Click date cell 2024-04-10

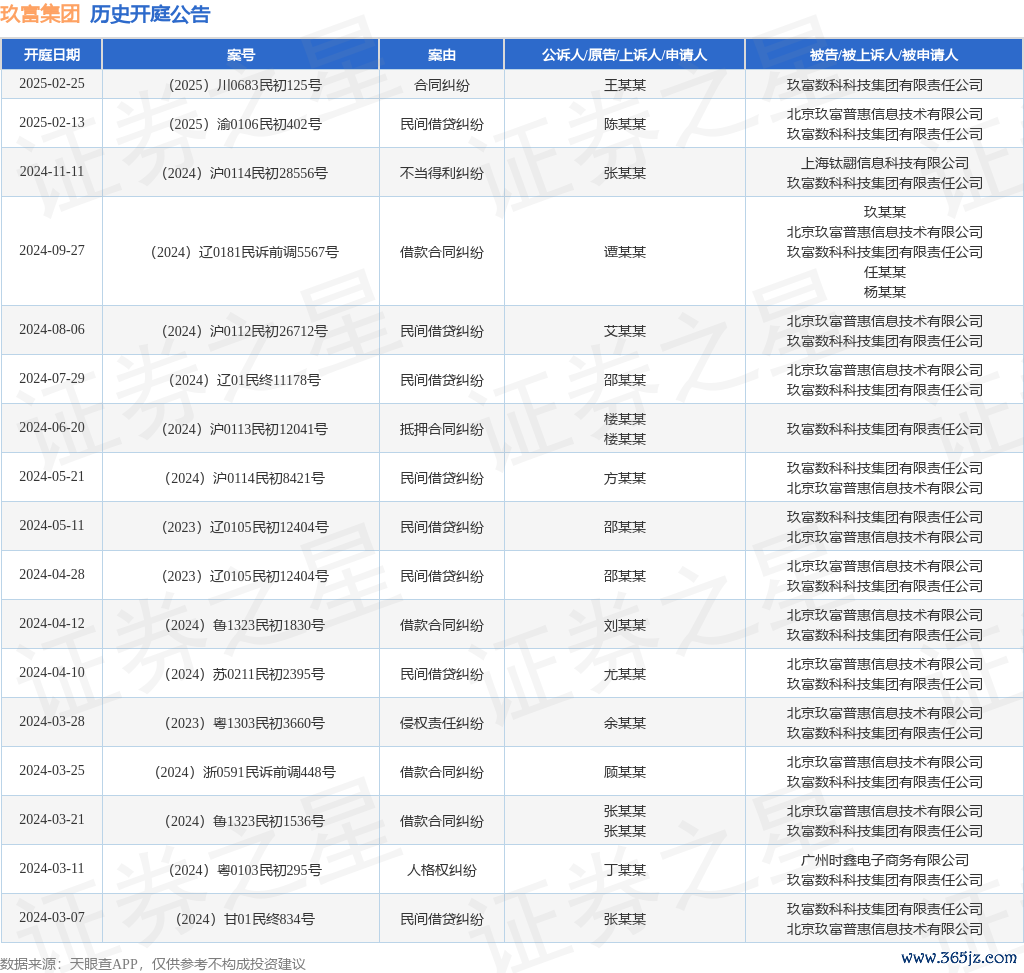(x=52, y=673)
